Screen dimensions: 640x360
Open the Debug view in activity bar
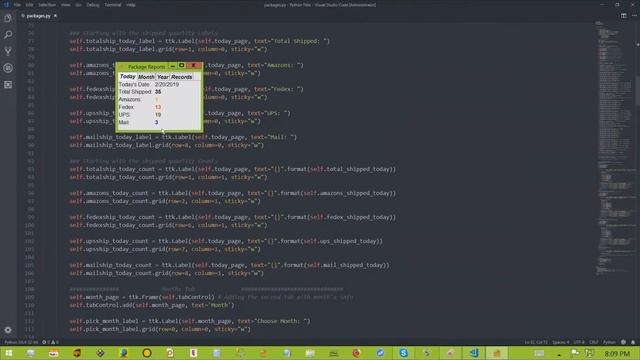pyautogui.click(x=8, y=68)
